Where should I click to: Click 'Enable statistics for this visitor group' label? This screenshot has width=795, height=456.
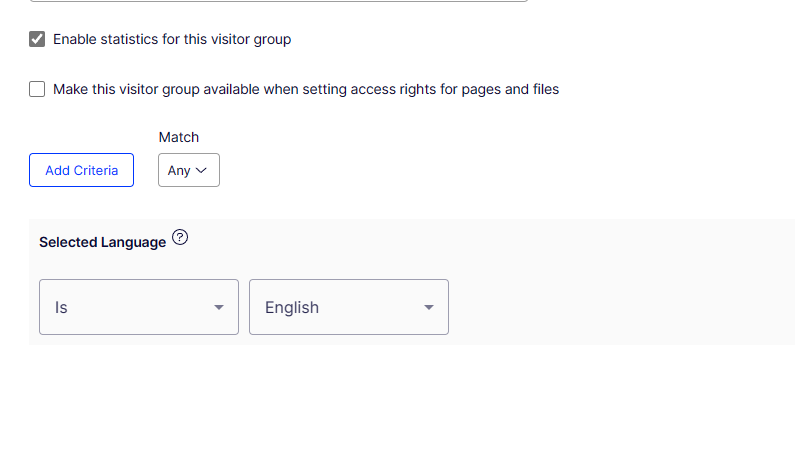coord(172,40)
